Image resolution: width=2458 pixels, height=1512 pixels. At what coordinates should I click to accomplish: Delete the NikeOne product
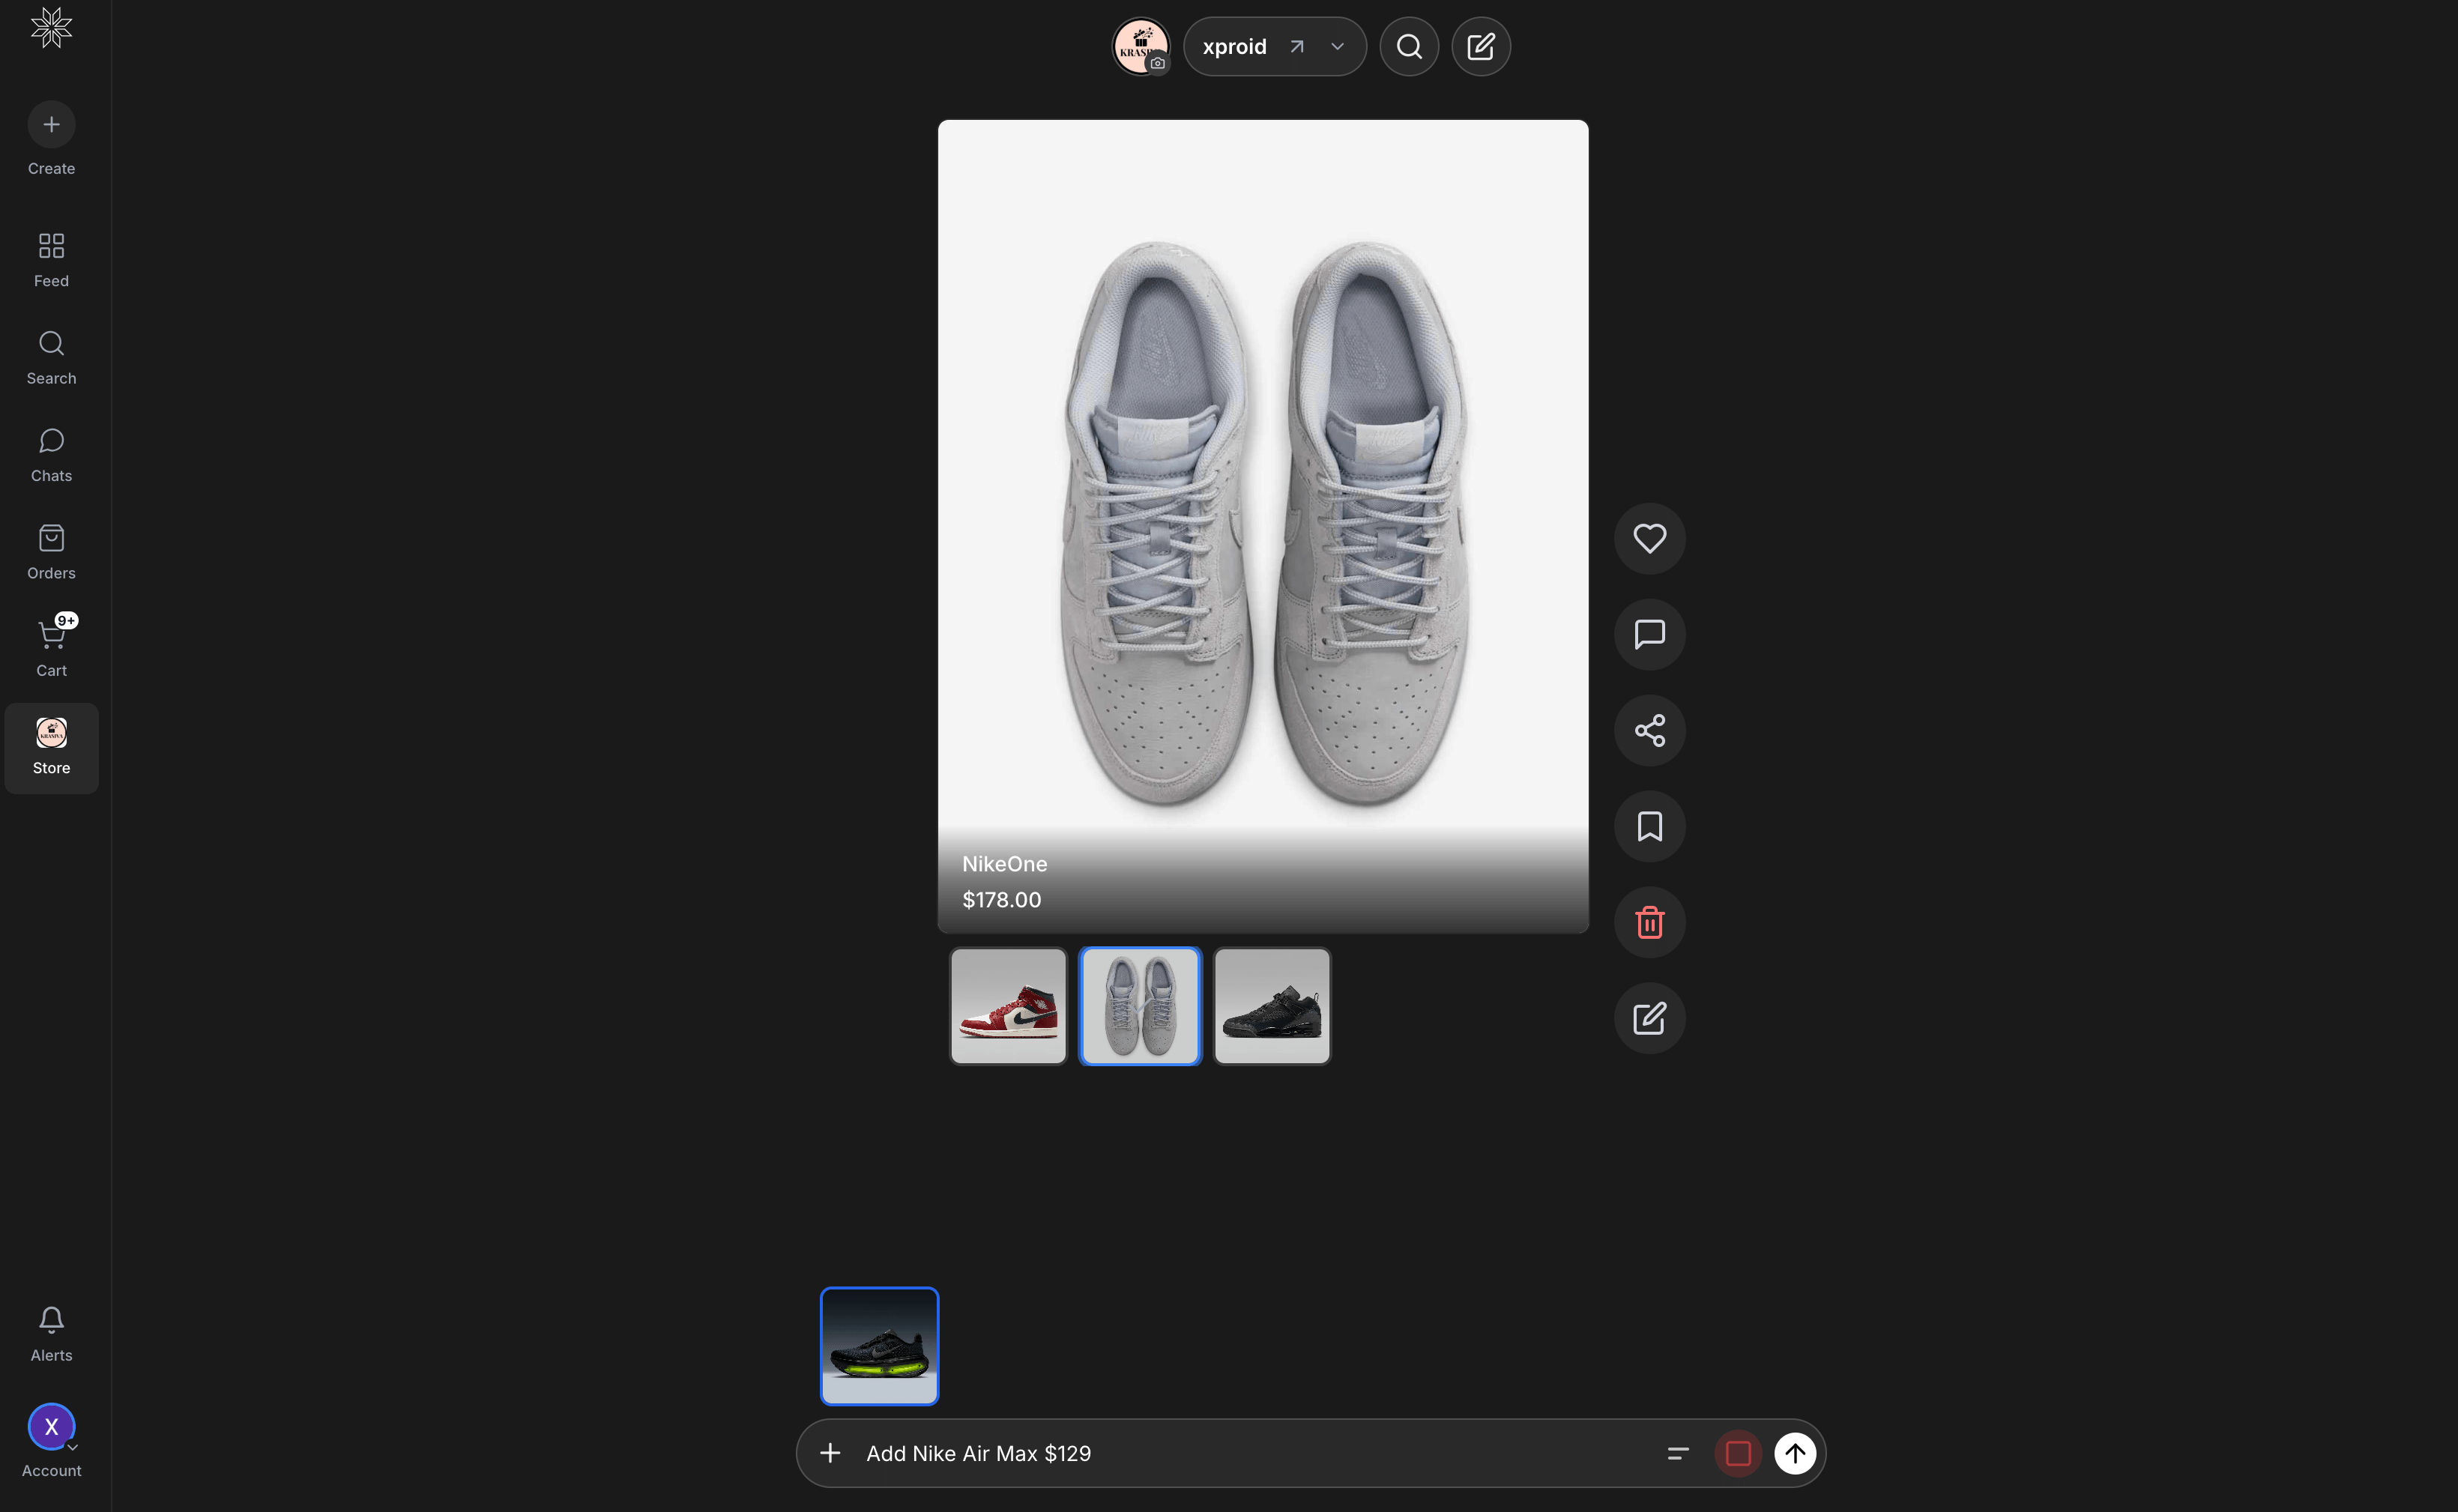[1648, 922]
